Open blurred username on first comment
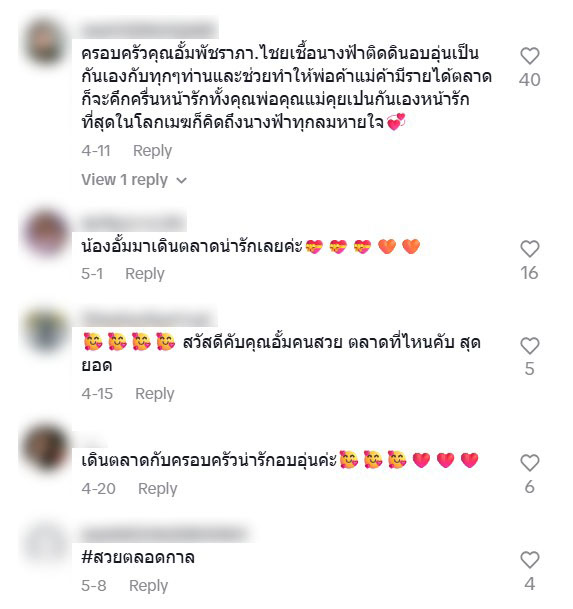Image resolution: width=573 pixels, height=609 pixels. (x=150, y=30)
